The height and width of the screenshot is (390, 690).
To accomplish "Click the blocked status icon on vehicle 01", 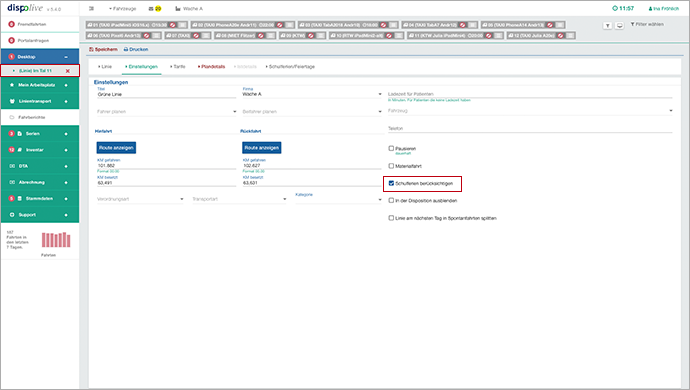I will tap(172, 25).
